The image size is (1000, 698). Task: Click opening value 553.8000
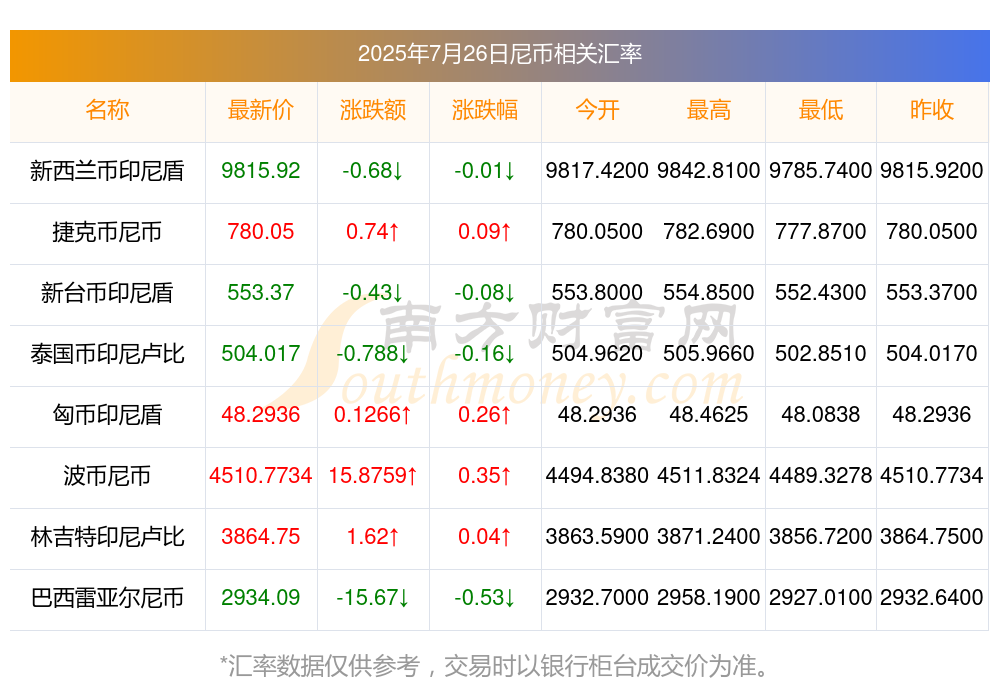pyautogui.click(x=597, y=292)
